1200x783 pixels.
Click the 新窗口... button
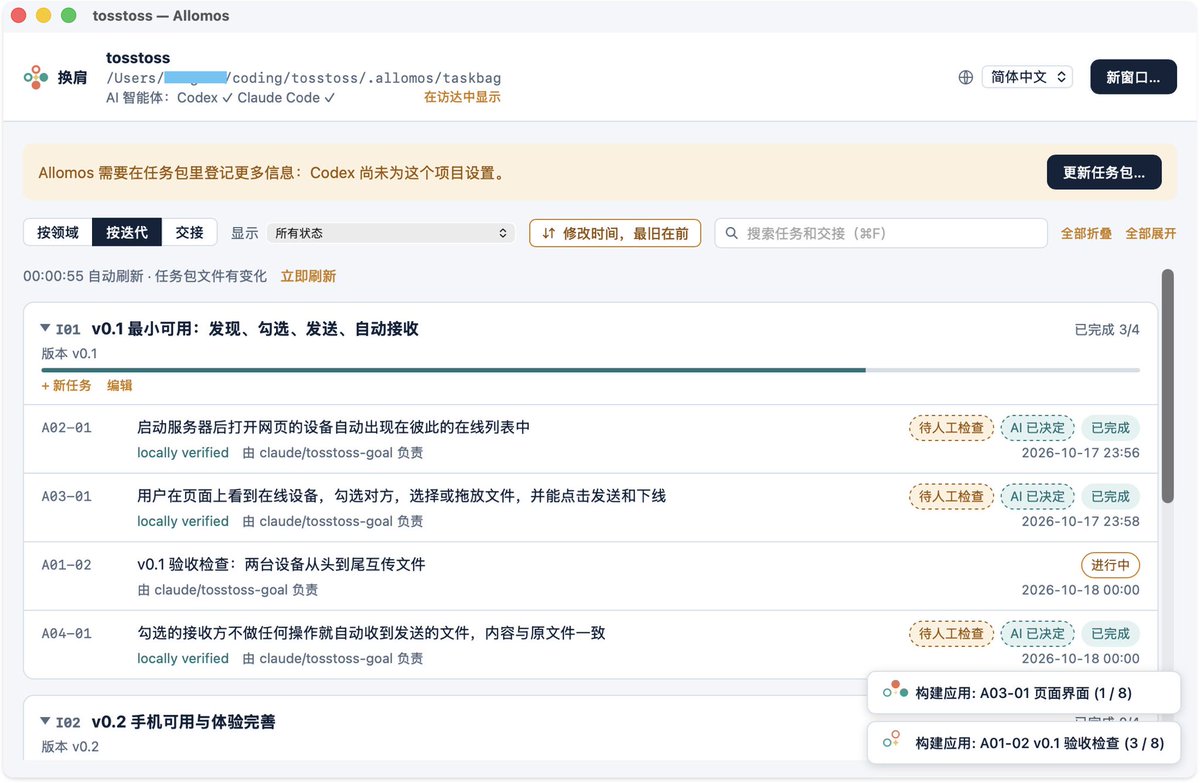click(x=1133, y=77)
